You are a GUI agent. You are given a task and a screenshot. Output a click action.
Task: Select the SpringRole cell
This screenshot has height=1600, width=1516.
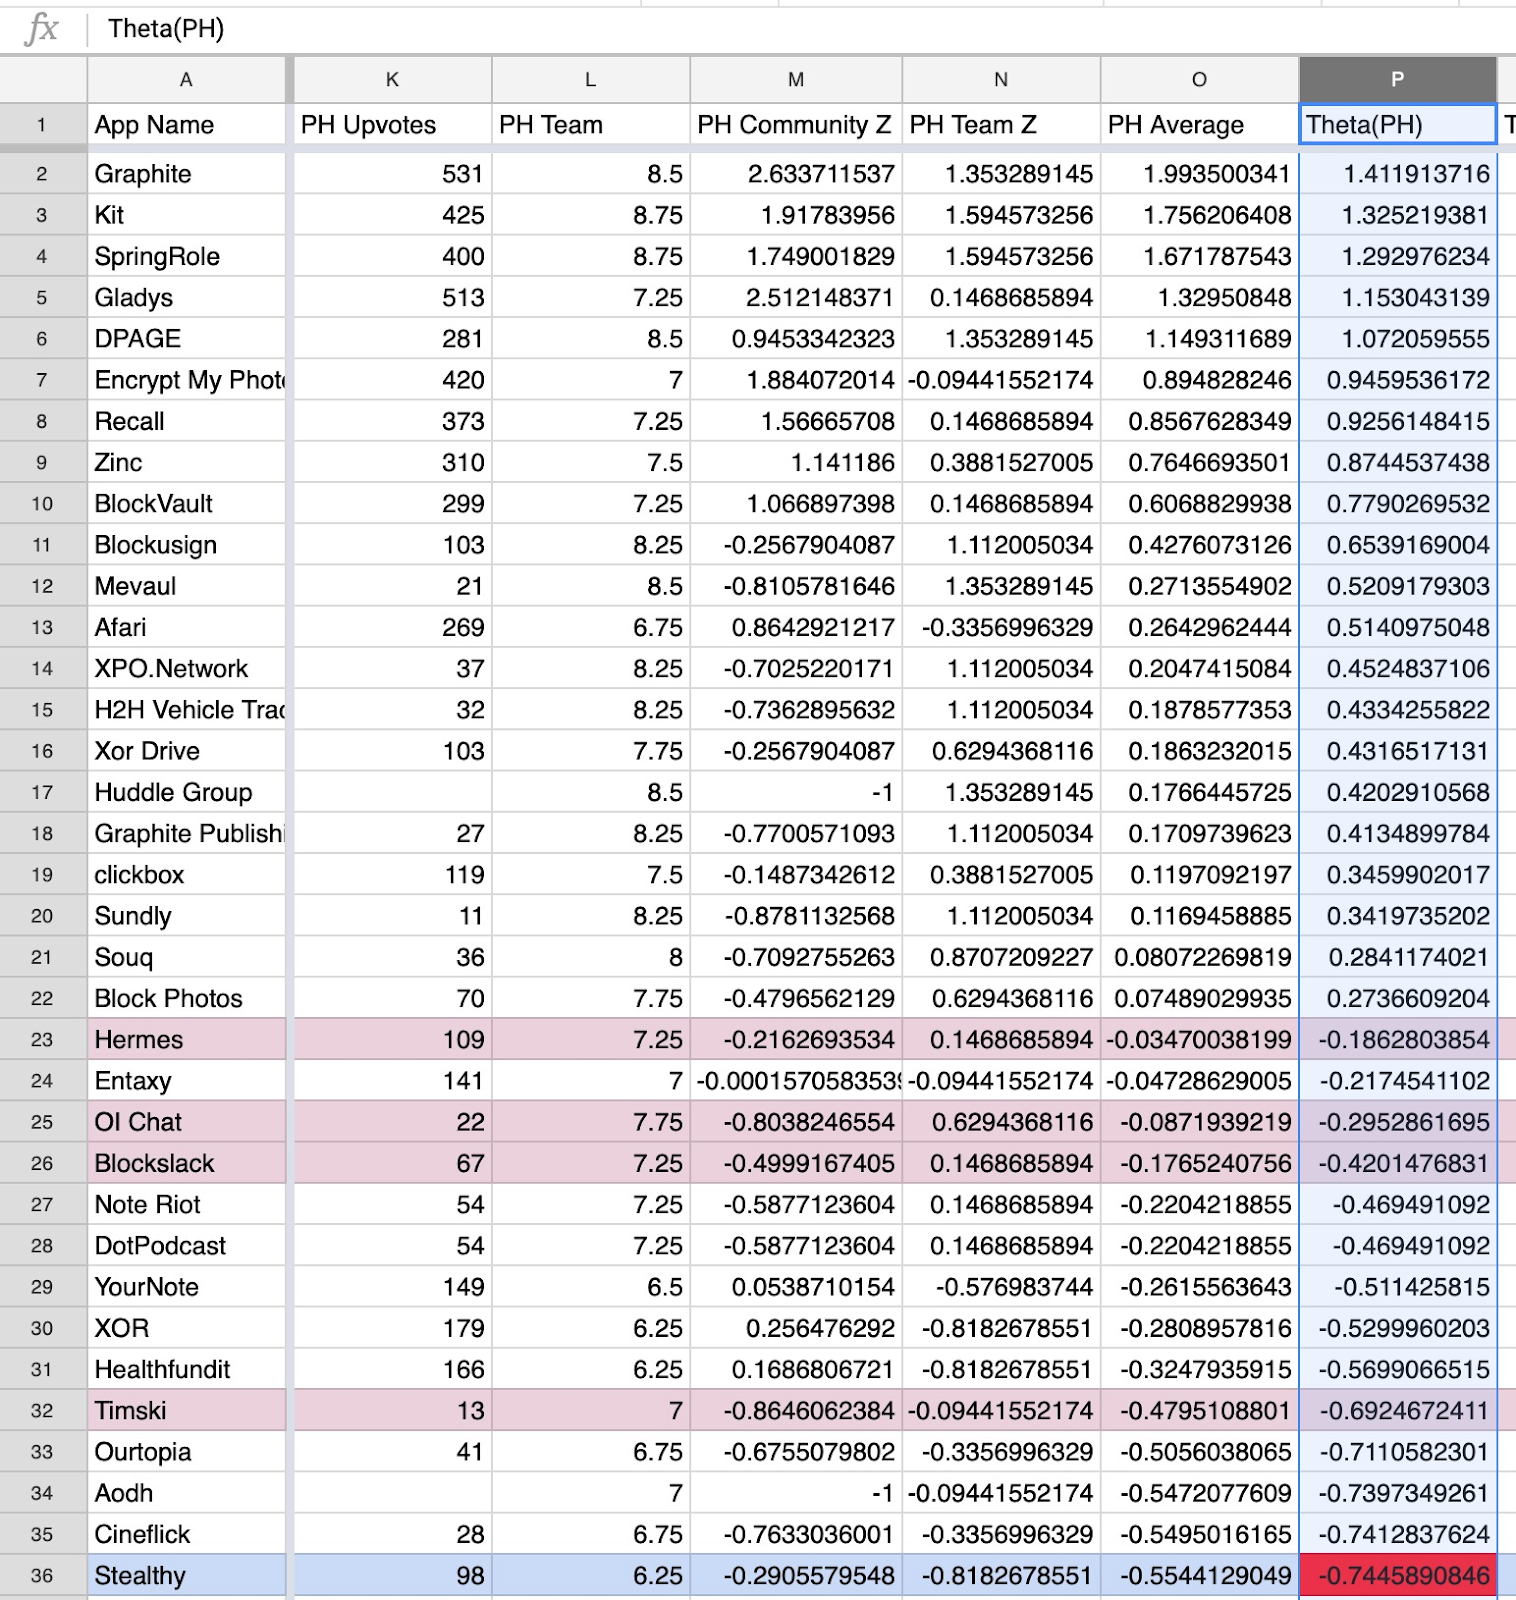point(187,256)
